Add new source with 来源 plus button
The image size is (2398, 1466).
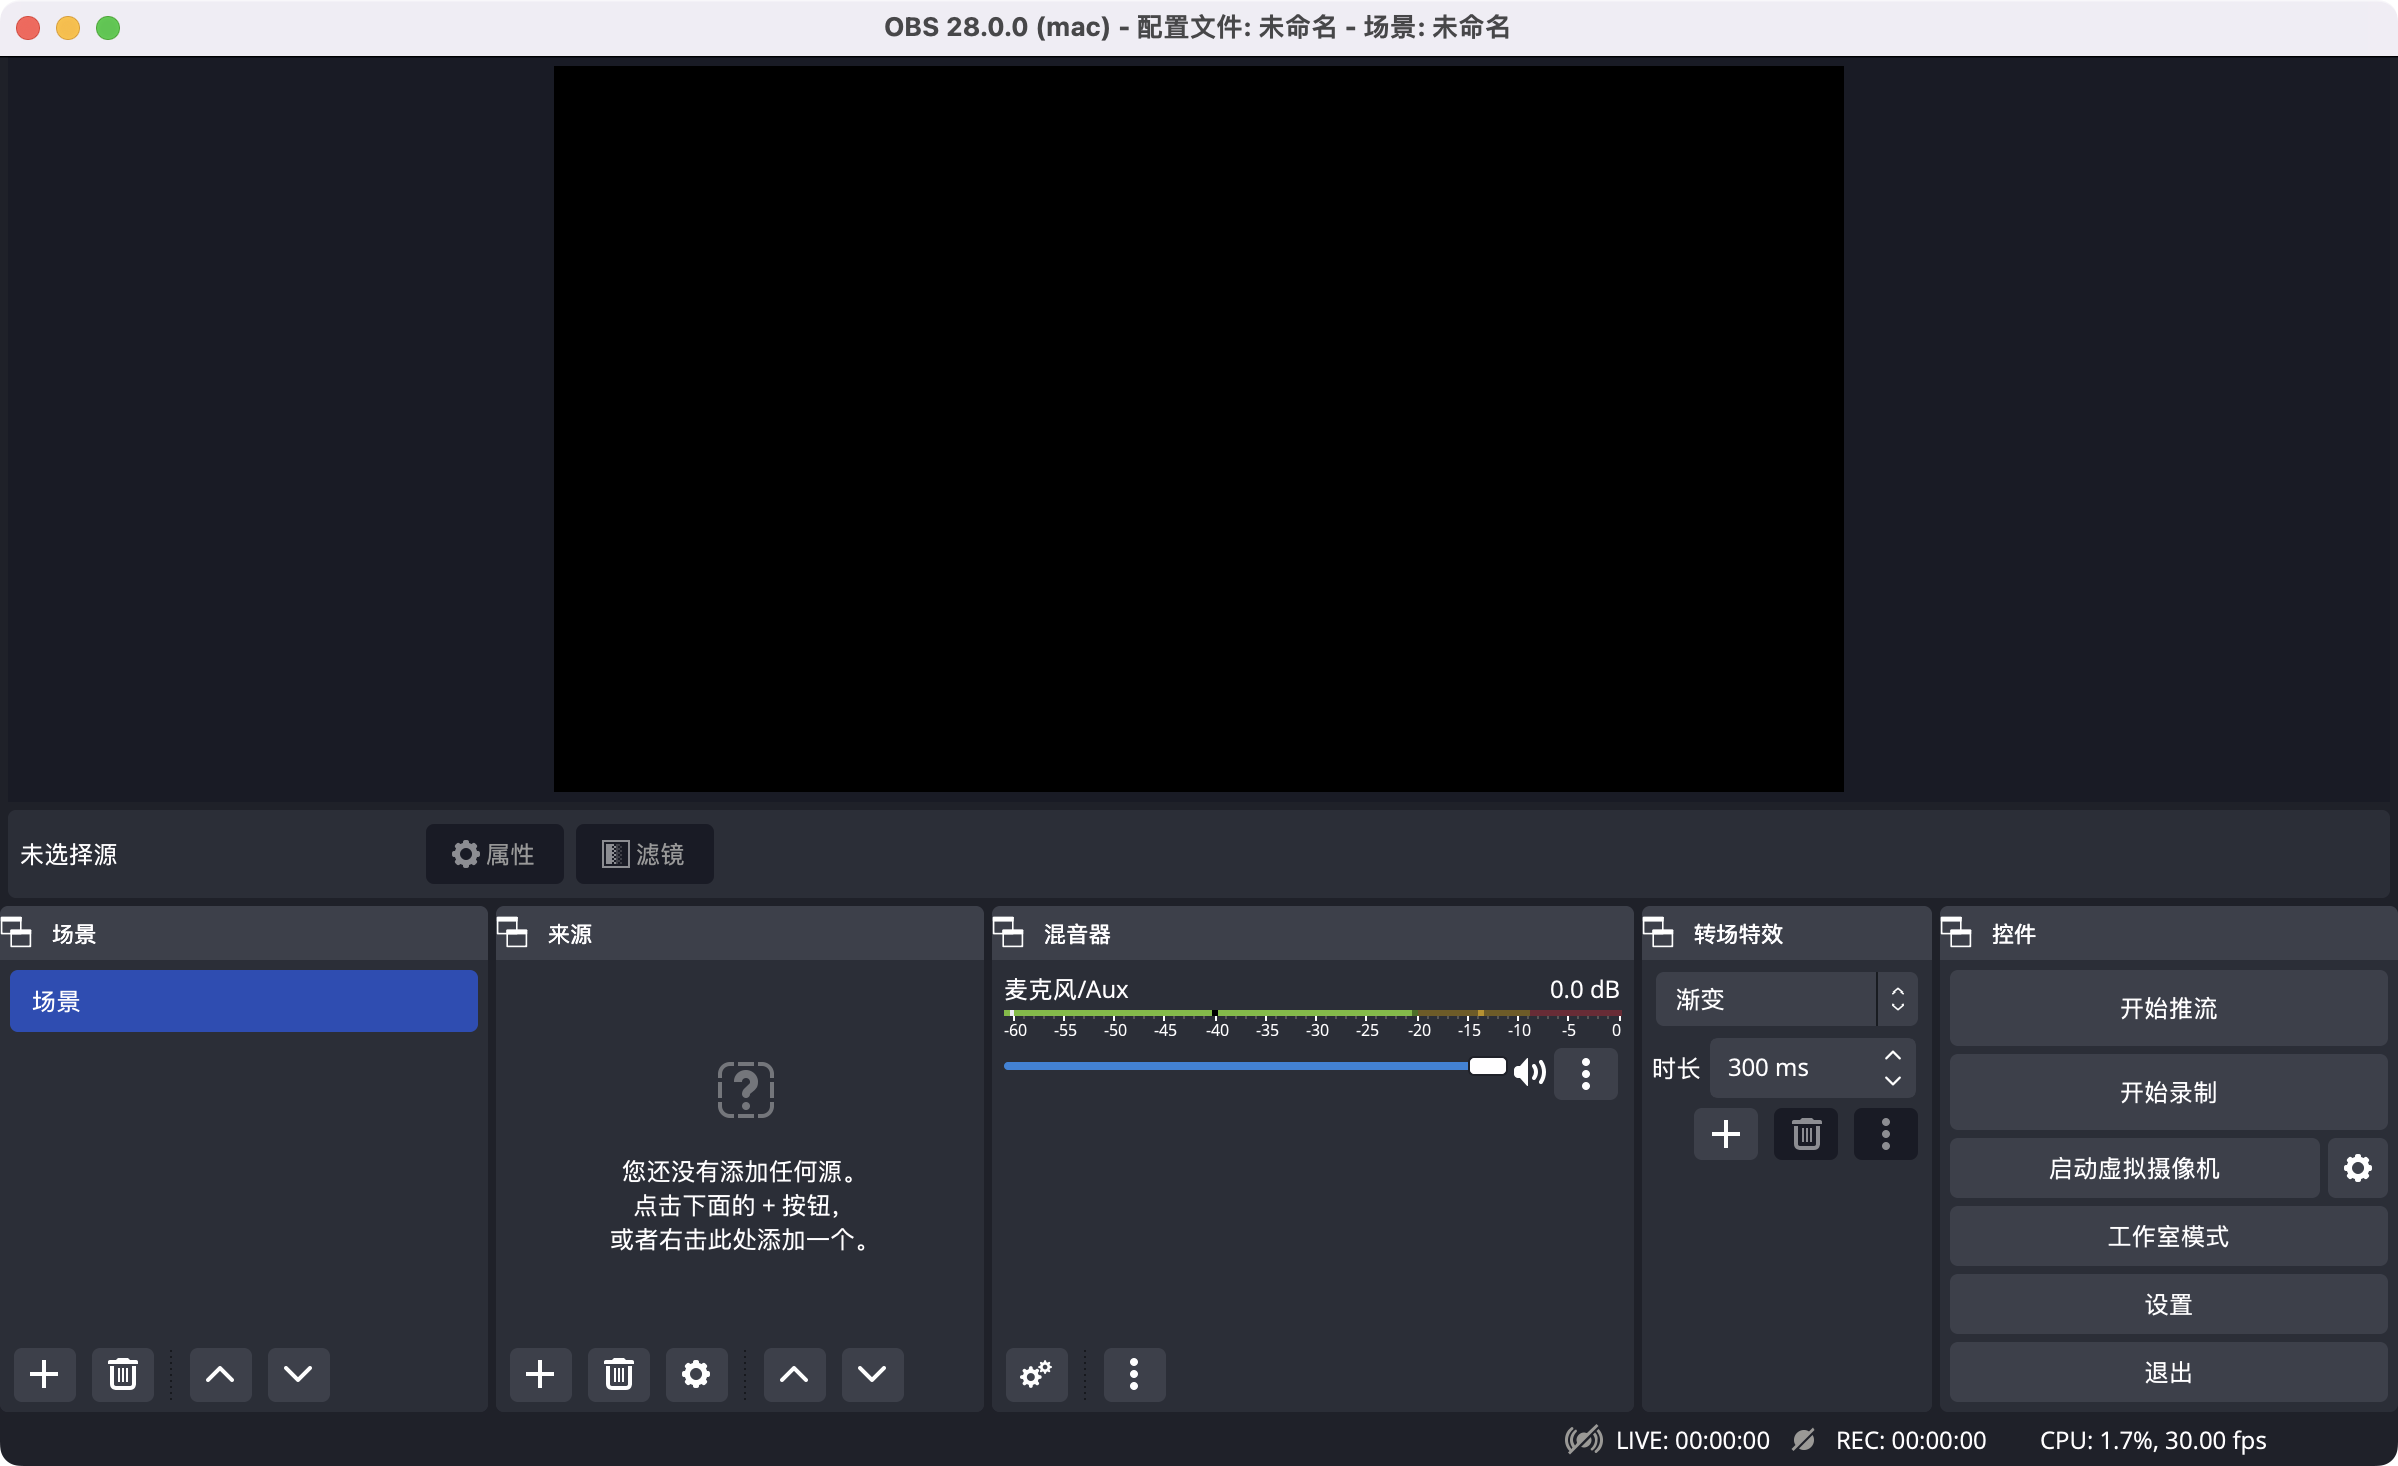(540, 1372)
